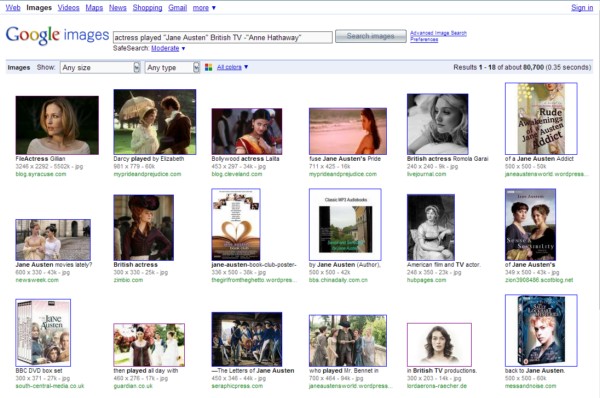Viewport: 600px width, 398px height.
Task: Open the back to Jane Austen thumbnail
Action: click(x=541, y=331)
